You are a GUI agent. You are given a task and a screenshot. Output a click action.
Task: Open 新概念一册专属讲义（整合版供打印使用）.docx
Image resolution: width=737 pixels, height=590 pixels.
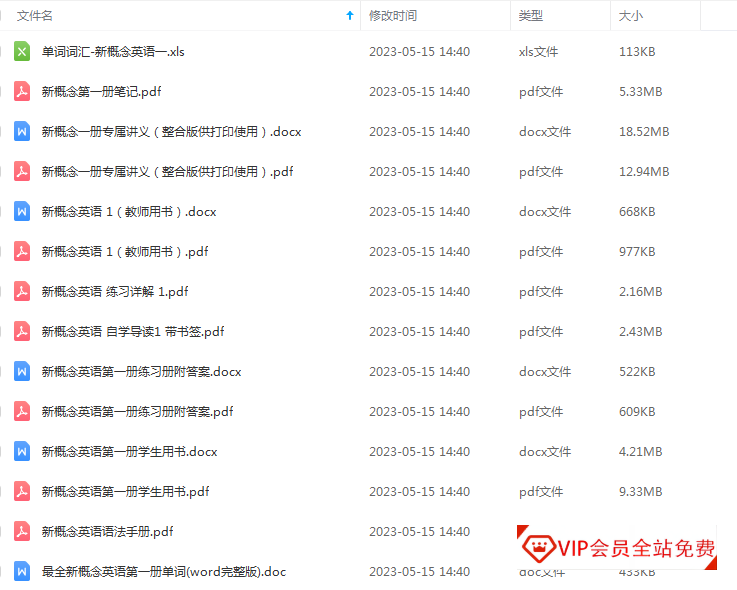point(172,132)
